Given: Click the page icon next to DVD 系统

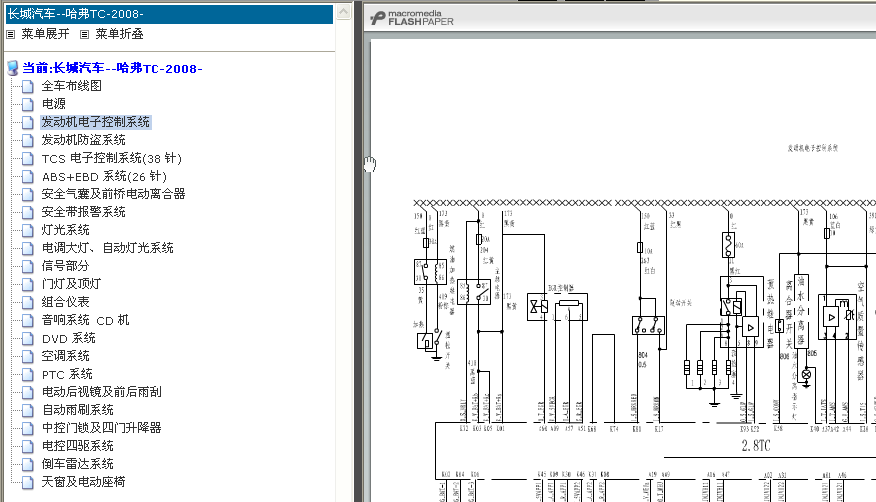Looking at the screenshot, I should point(27,338).
